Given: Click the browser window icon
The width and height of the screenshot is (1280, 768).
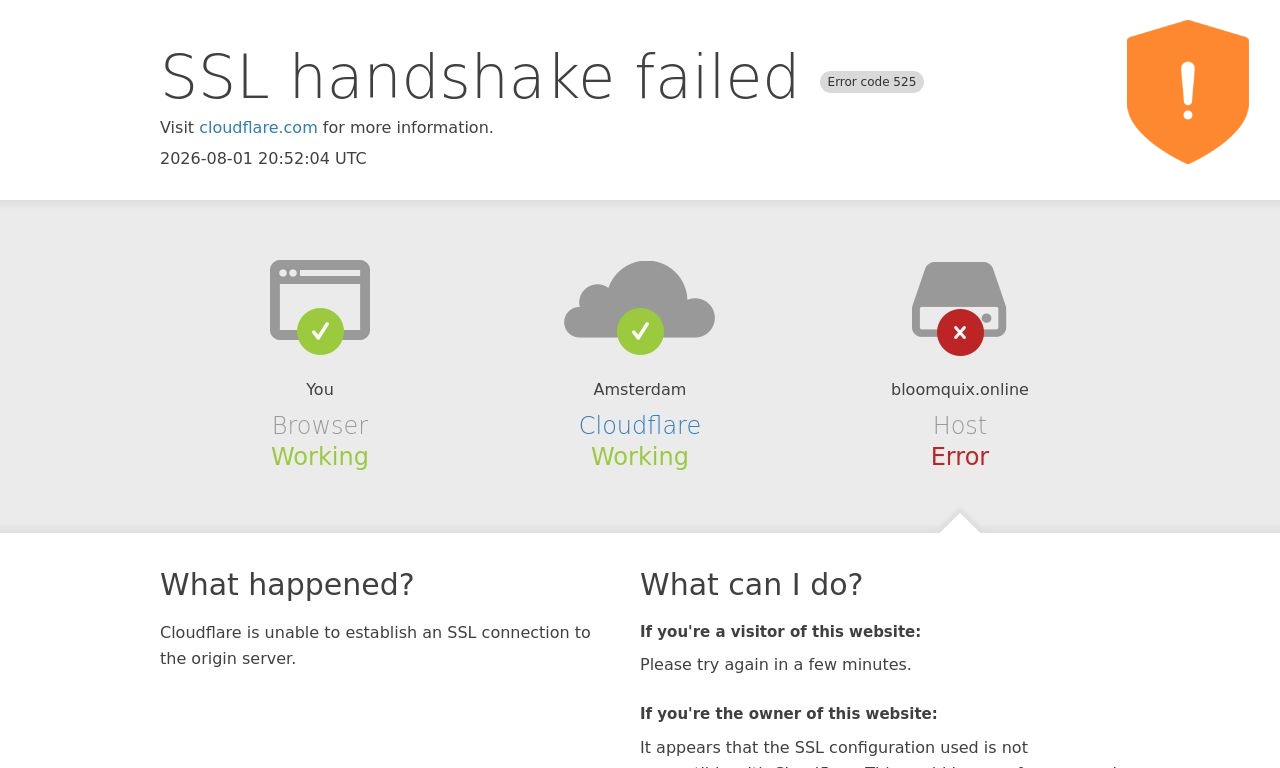Looking at the screenshot, I should (x=320, y=300).
